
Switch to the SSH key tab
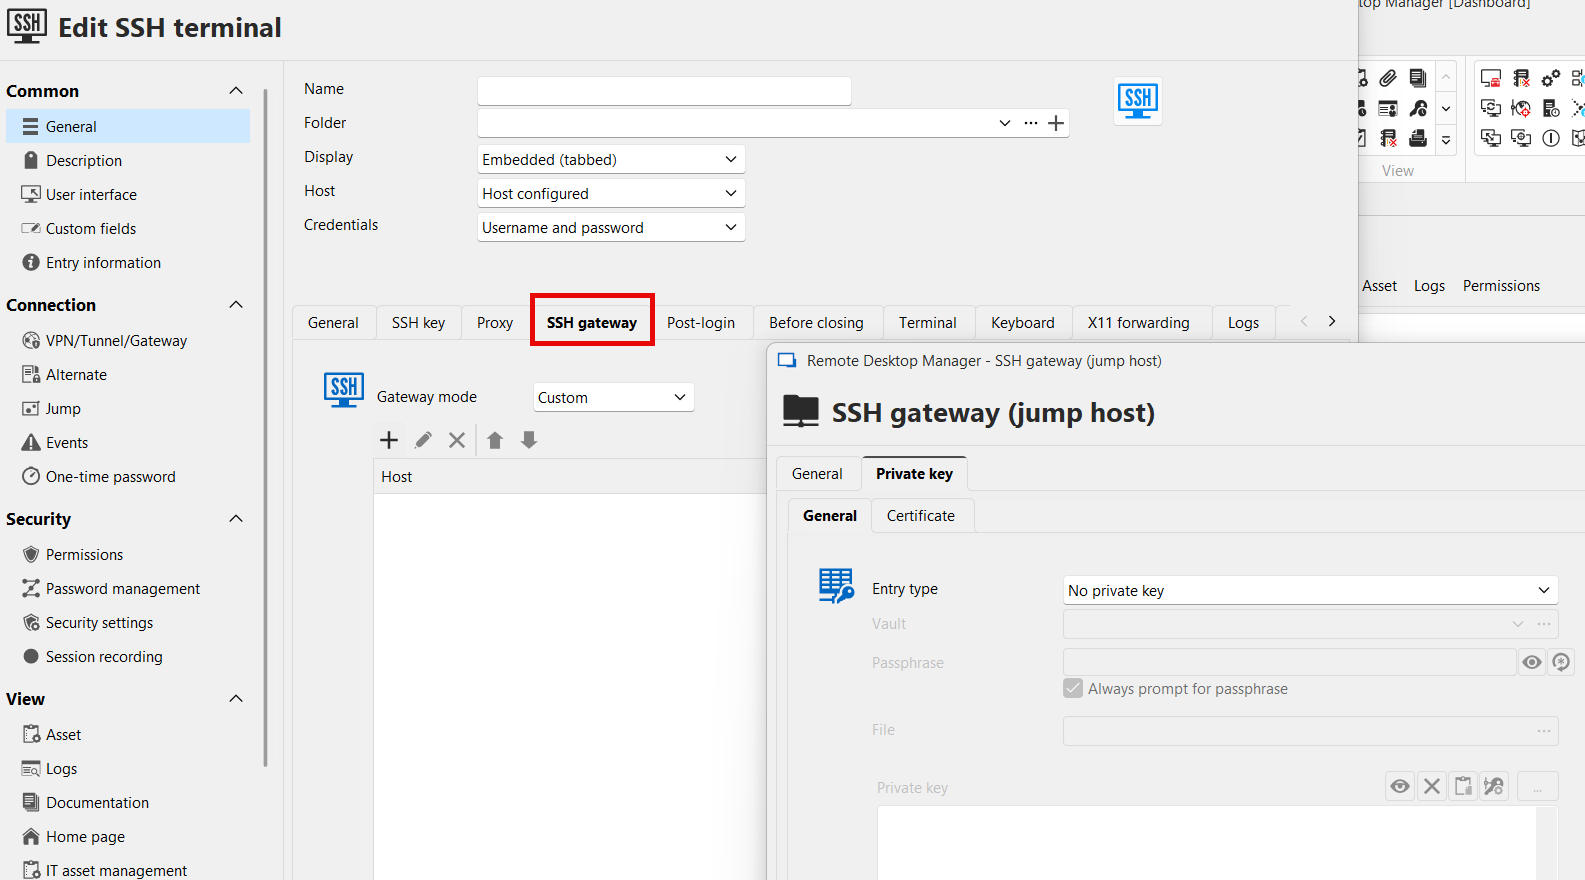pos(418,323)
